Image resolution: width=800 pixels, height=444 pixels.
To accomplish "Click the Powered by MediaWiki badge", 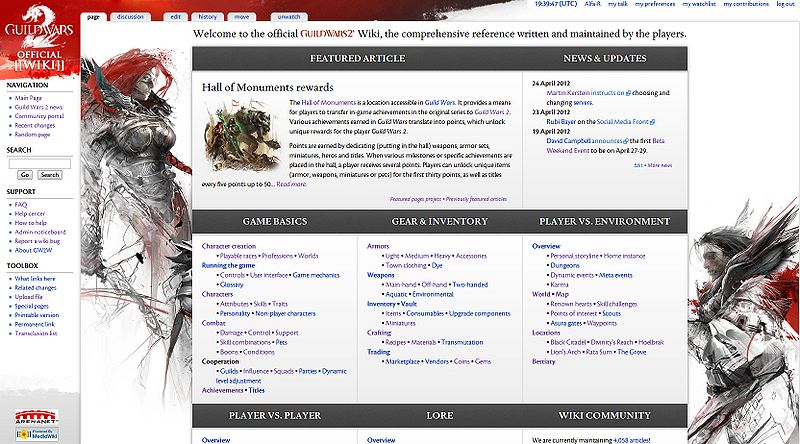I will [37, 434].
